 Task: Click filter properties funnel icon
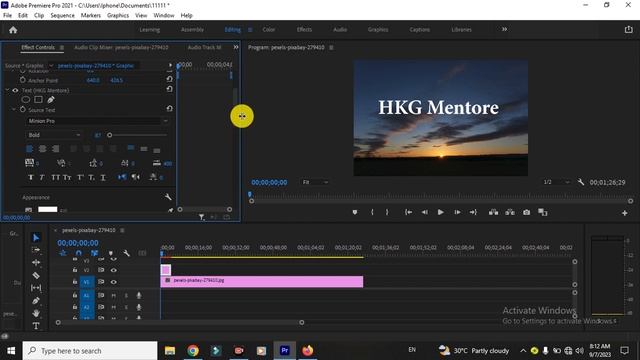(x=202, y=217)
